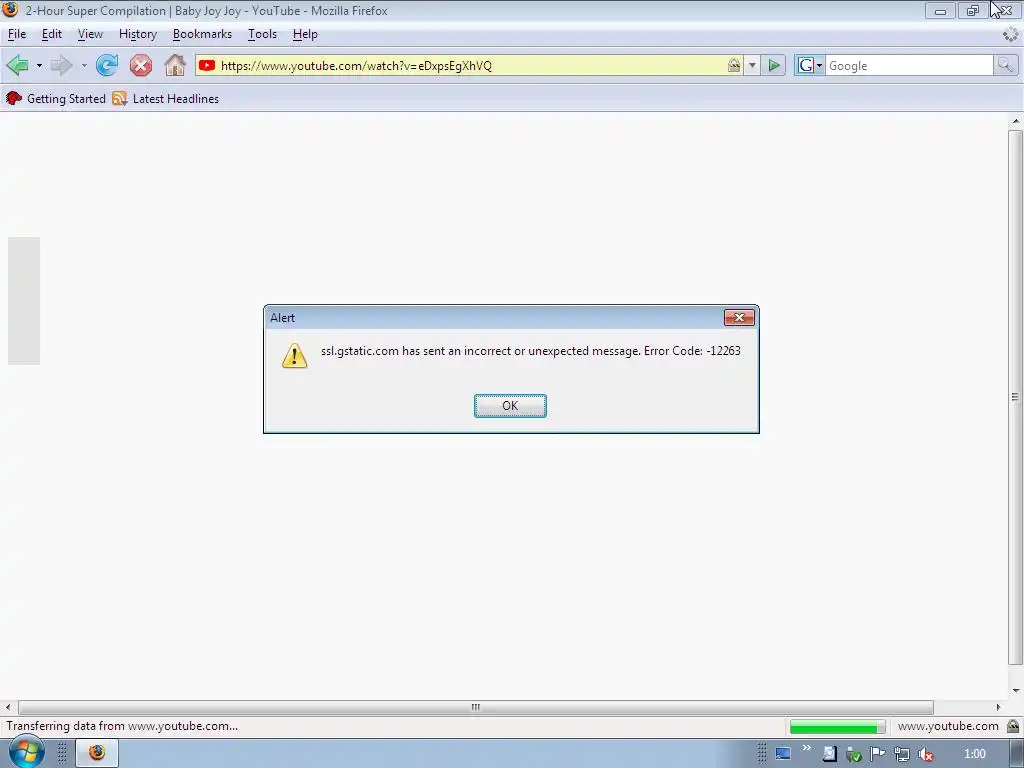The image size is (1024, 768).
Task: Click the Getting Started bookmark icon
Action: click(14, 99)
